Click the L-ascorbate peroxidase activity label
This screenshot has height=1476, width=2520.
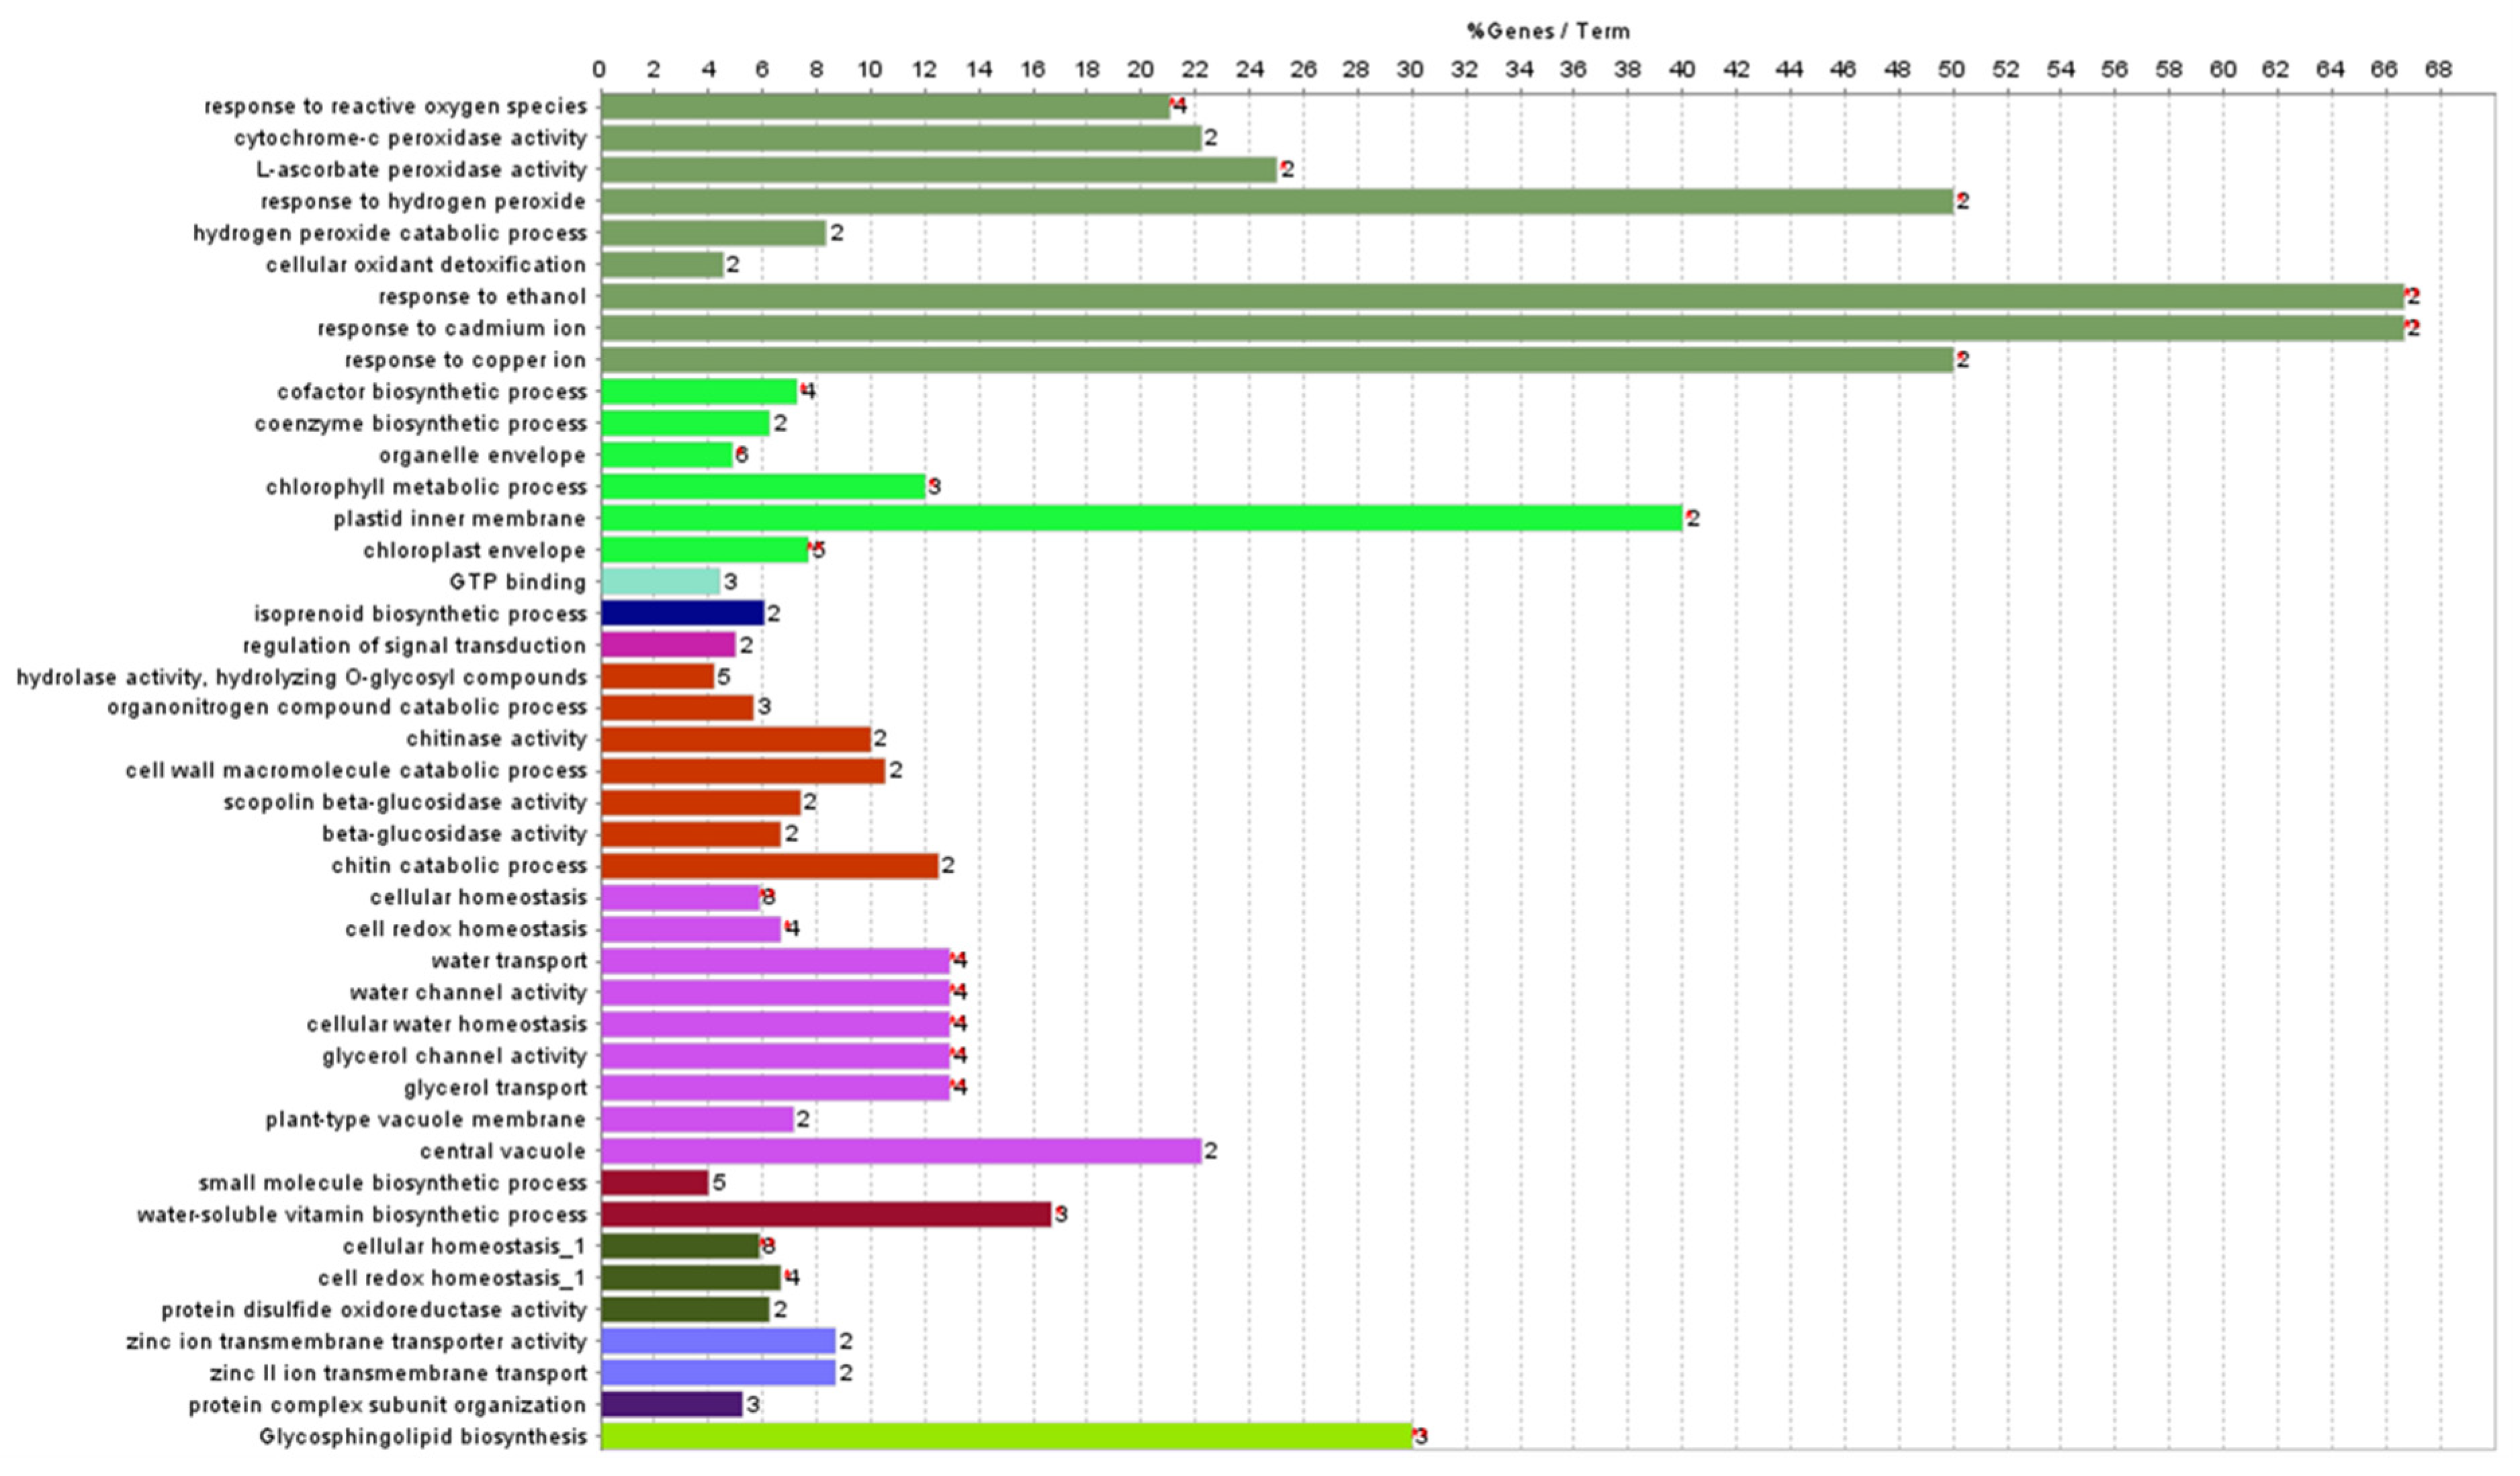421,169
